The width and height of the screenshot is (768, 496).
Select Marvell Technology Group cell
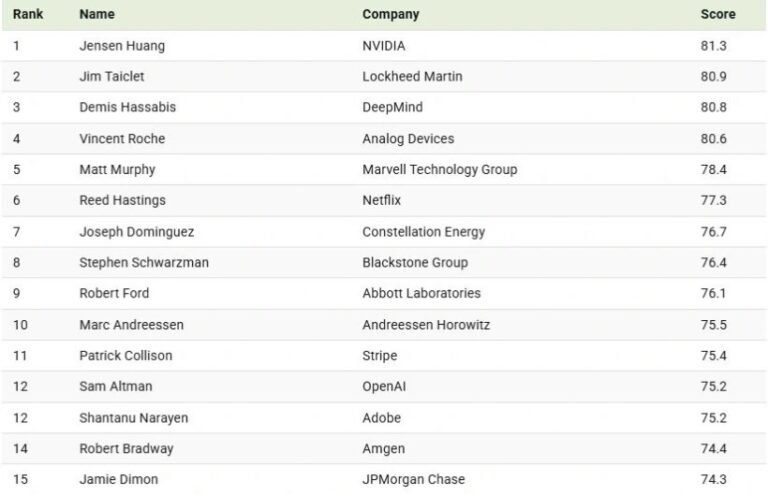pos(440,169)
